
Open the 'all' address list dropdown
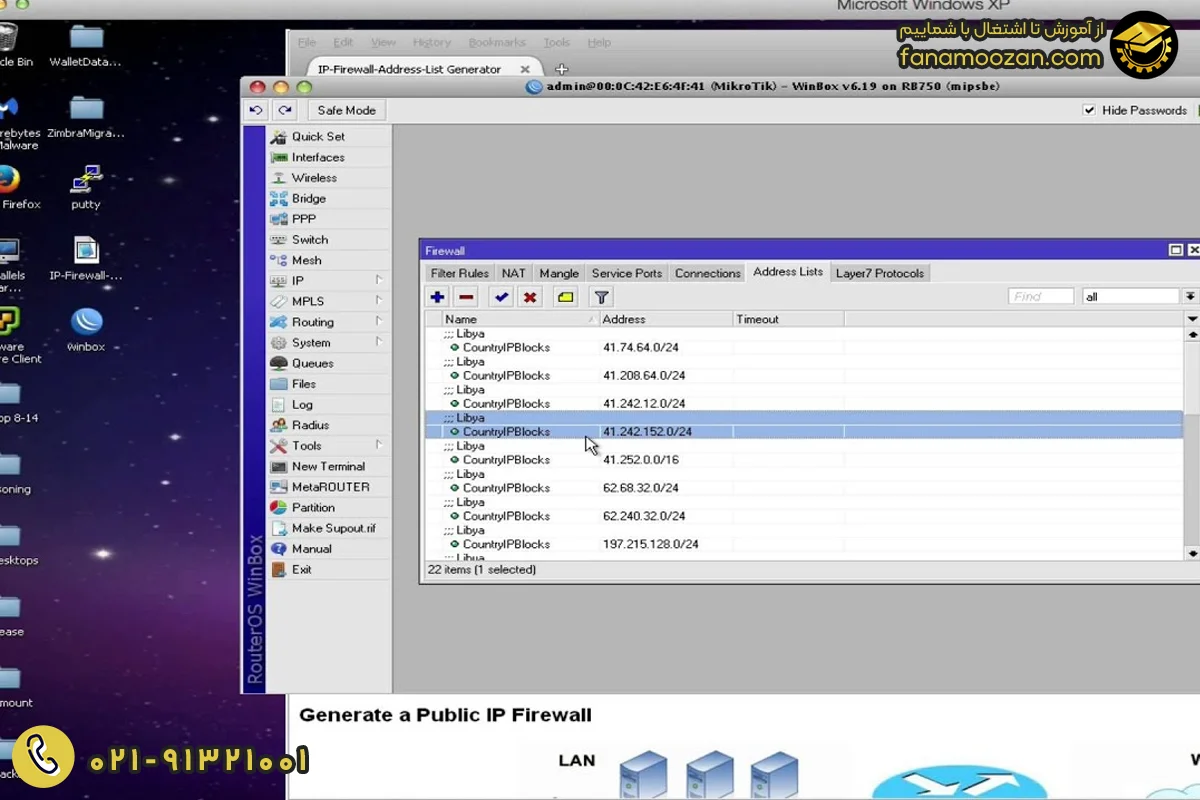pos(1190,297)
